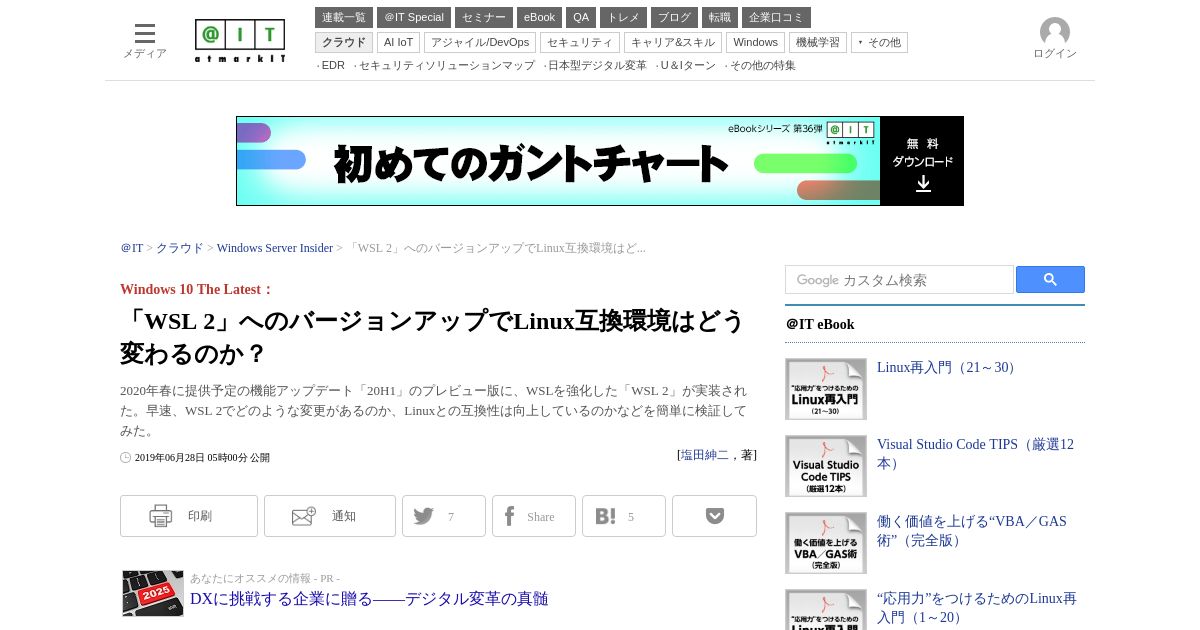The image size is (1200, 630).
Task: Bookmark on Hatena B! button
Action: pos(624,516)
